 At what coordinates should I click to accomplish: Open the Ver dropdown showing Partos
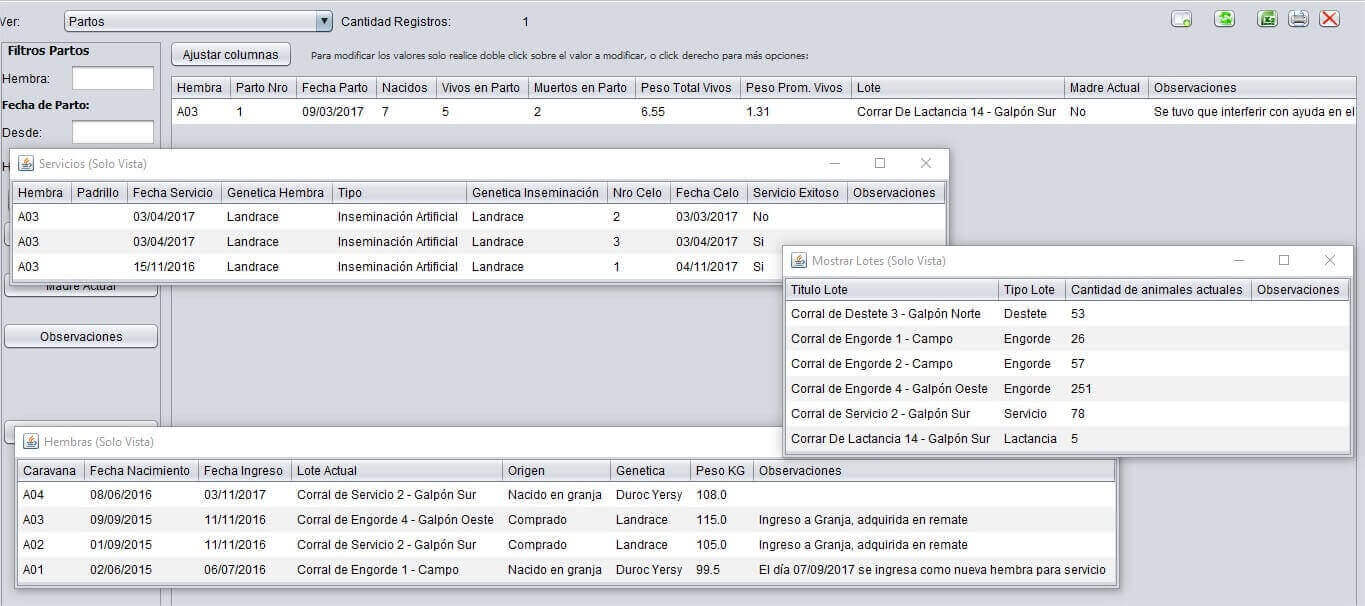click(198, 21)
